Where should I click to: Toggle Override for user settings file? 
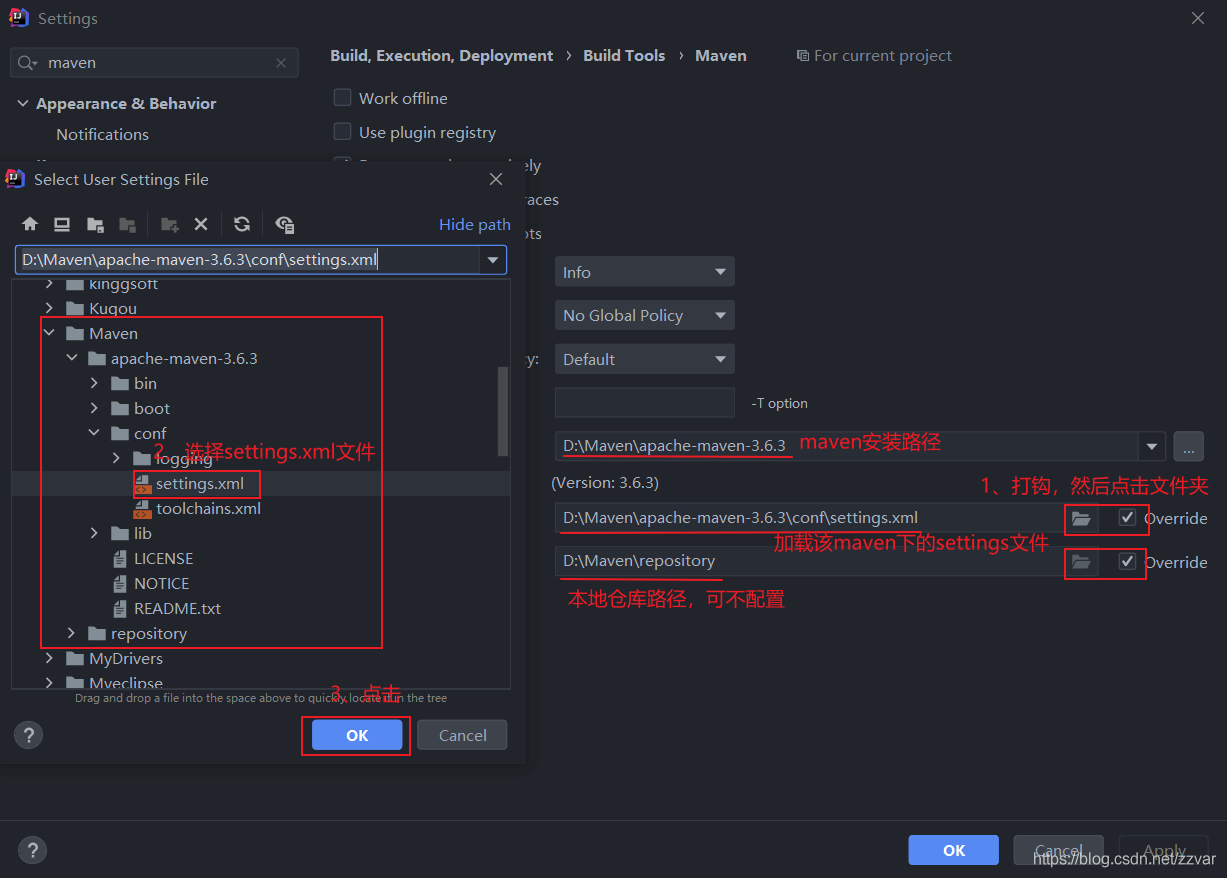(1127, 517)
